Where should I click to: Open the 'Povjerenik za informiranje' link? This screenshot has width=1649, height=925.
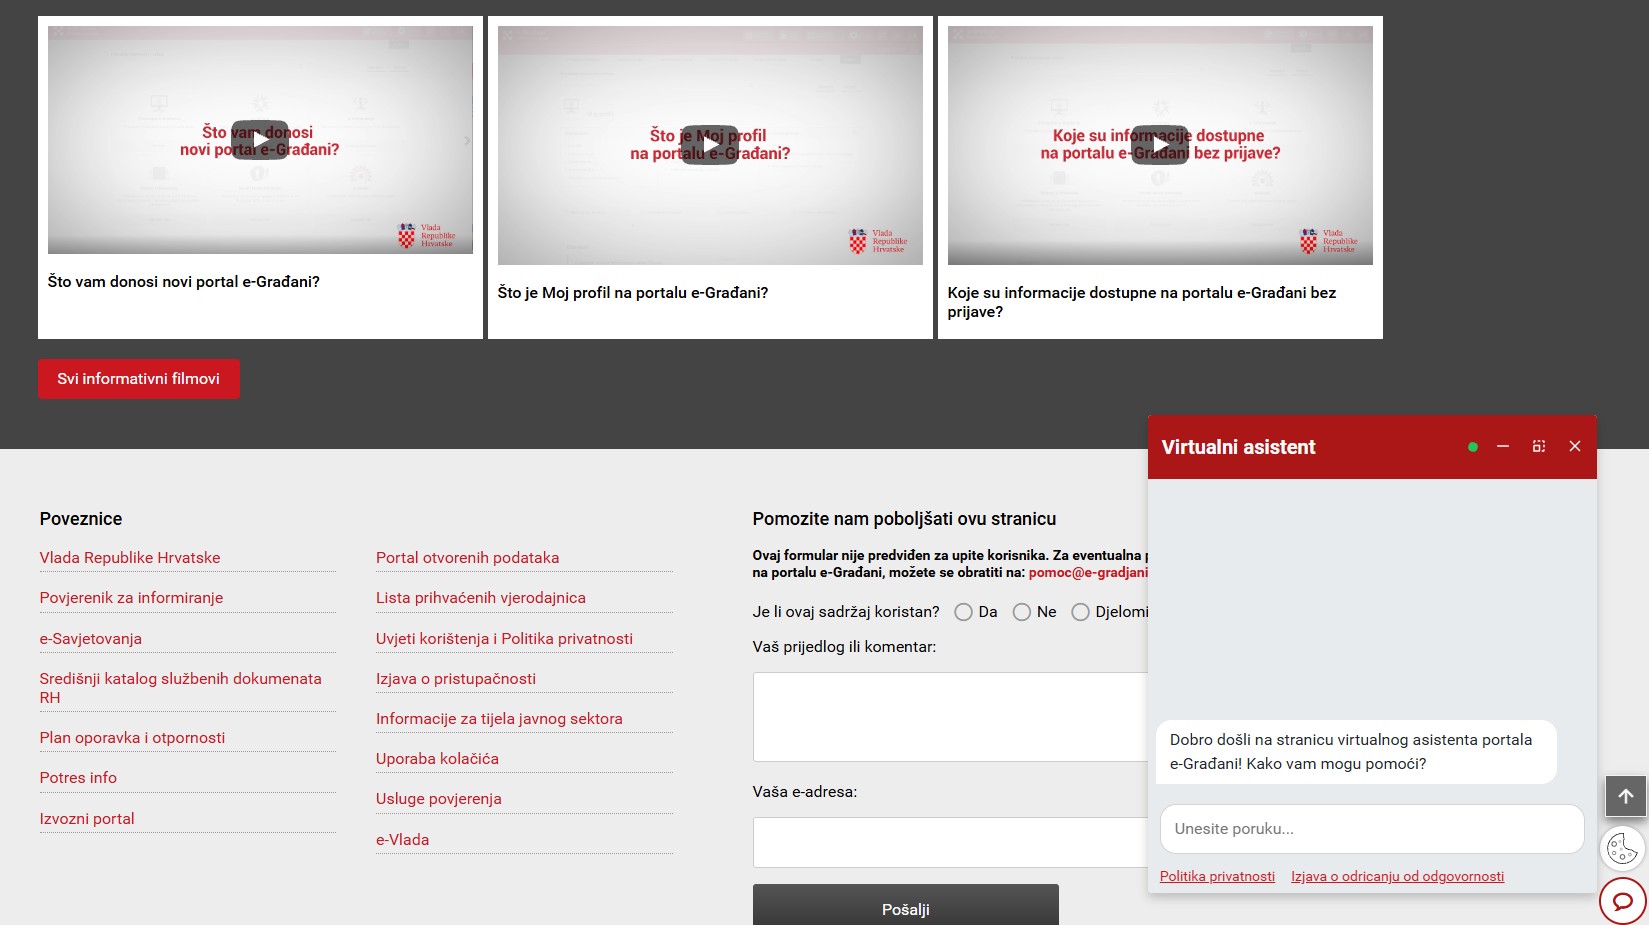coord(131,598)
